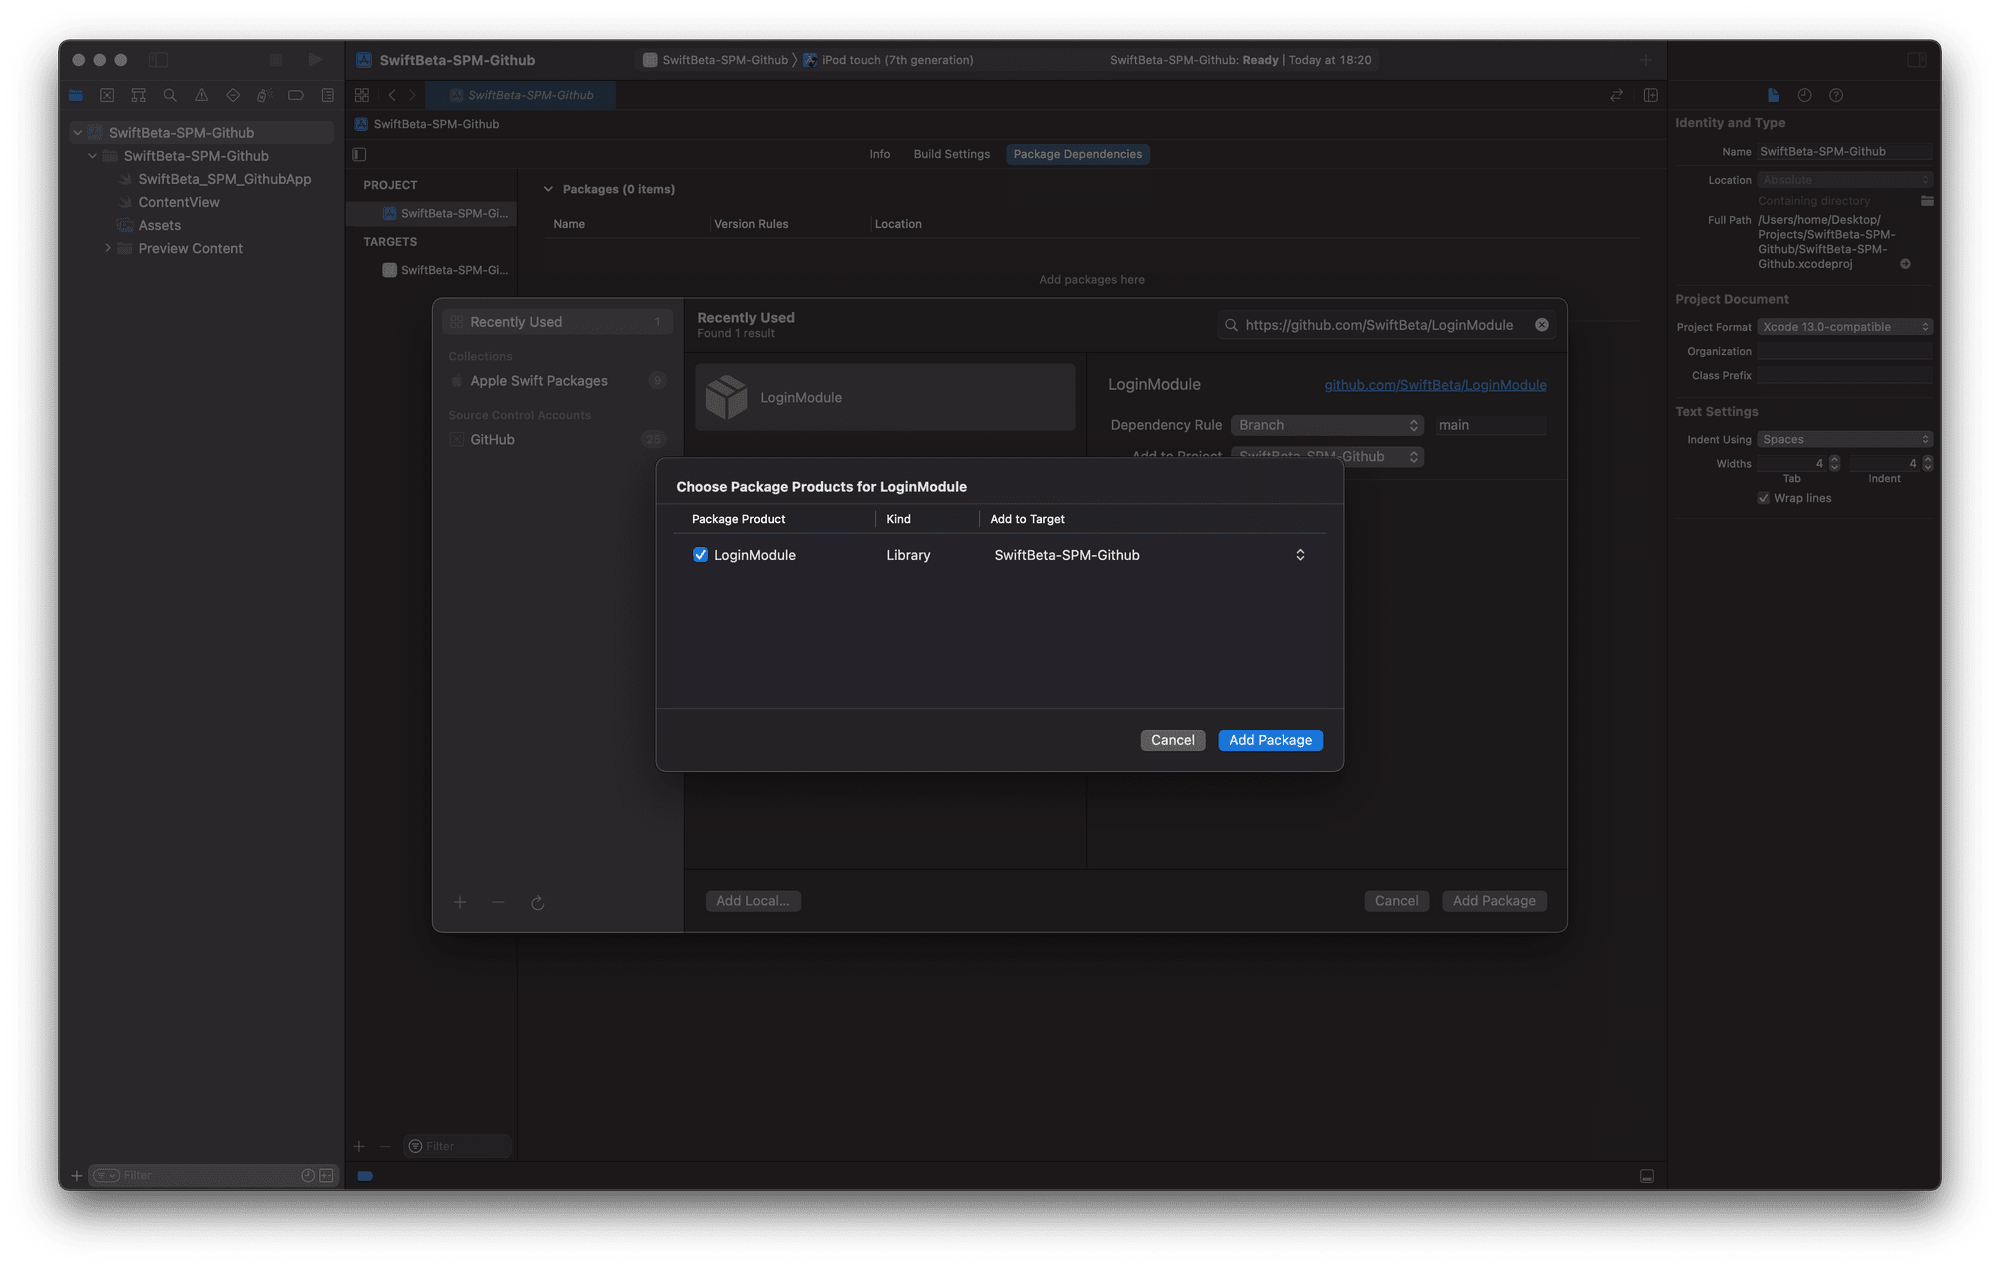
Task: Click the library plus button in title bar
Action: coord(1646,60)
